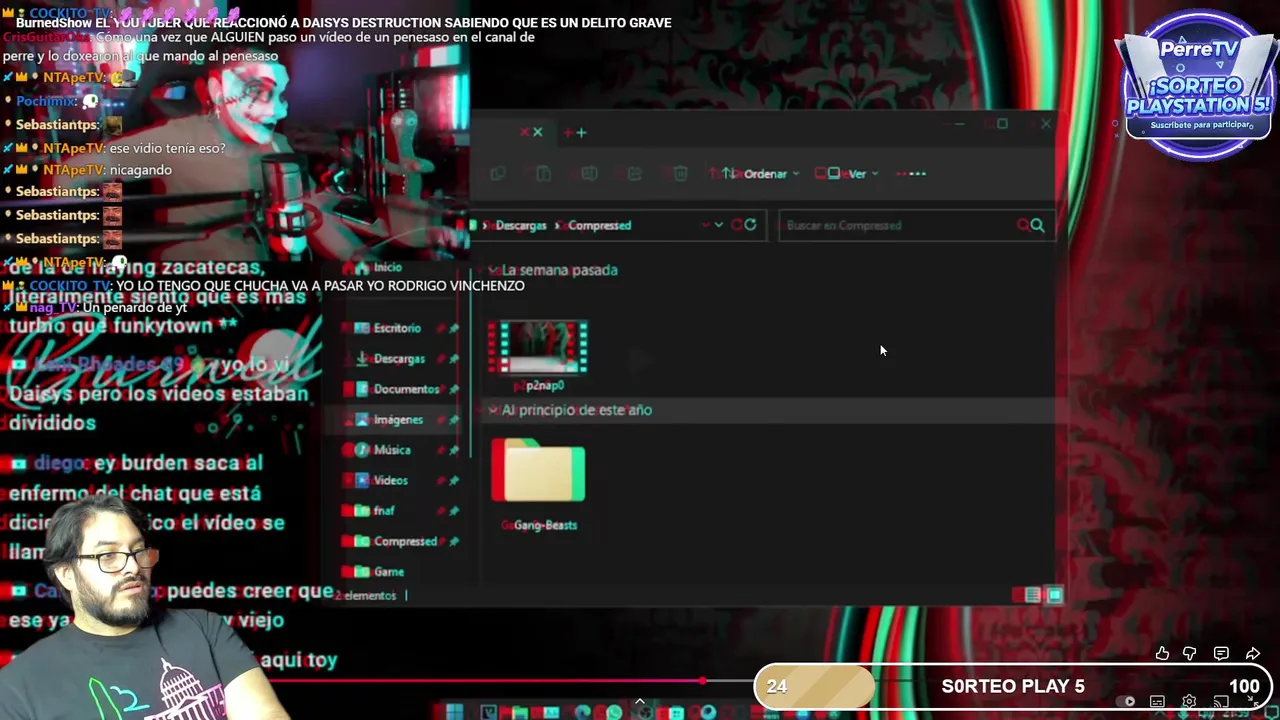The width and height of the screenshot is (1280, 720).
Task: Open Videos in the navigation pane
Action: 382,481
